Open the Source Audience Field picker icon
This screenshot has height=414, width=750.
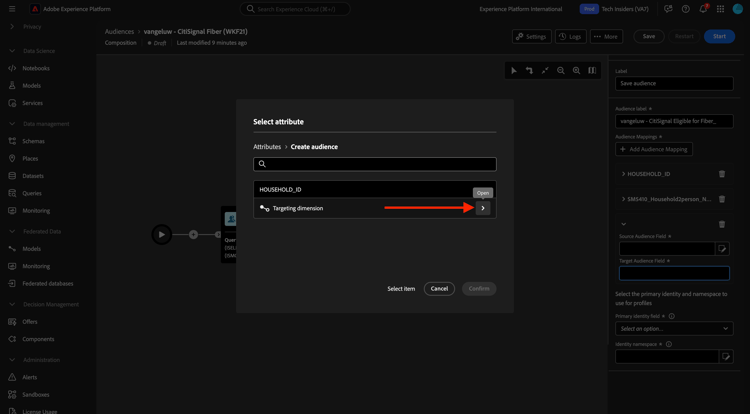point(722,249)
